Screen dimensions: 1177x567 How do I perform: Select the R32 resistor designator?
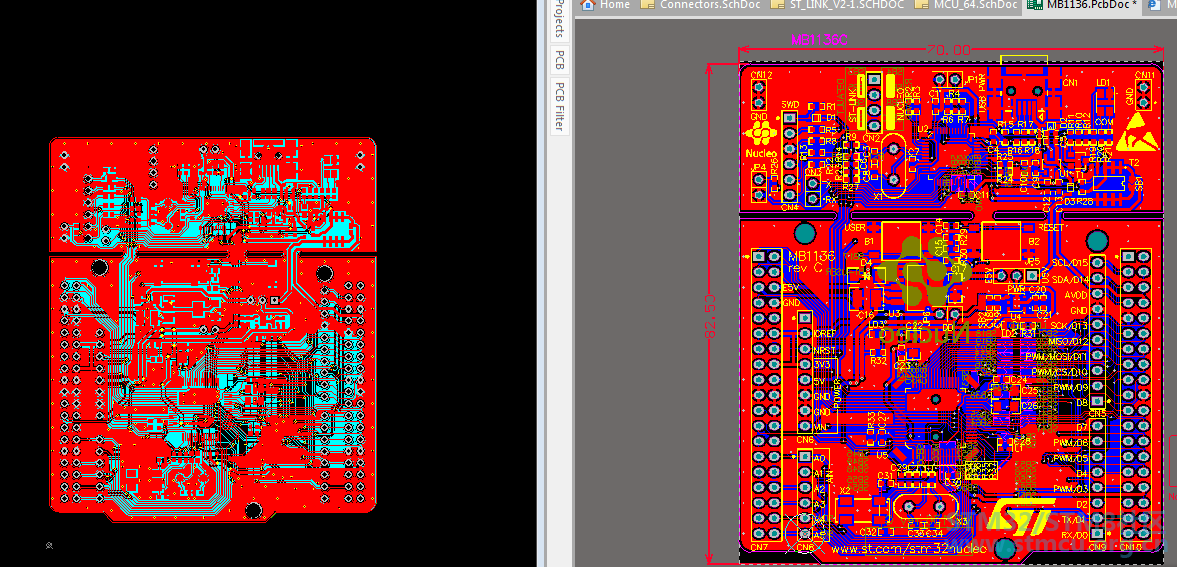pyautogui.click(x=879, y=360)
